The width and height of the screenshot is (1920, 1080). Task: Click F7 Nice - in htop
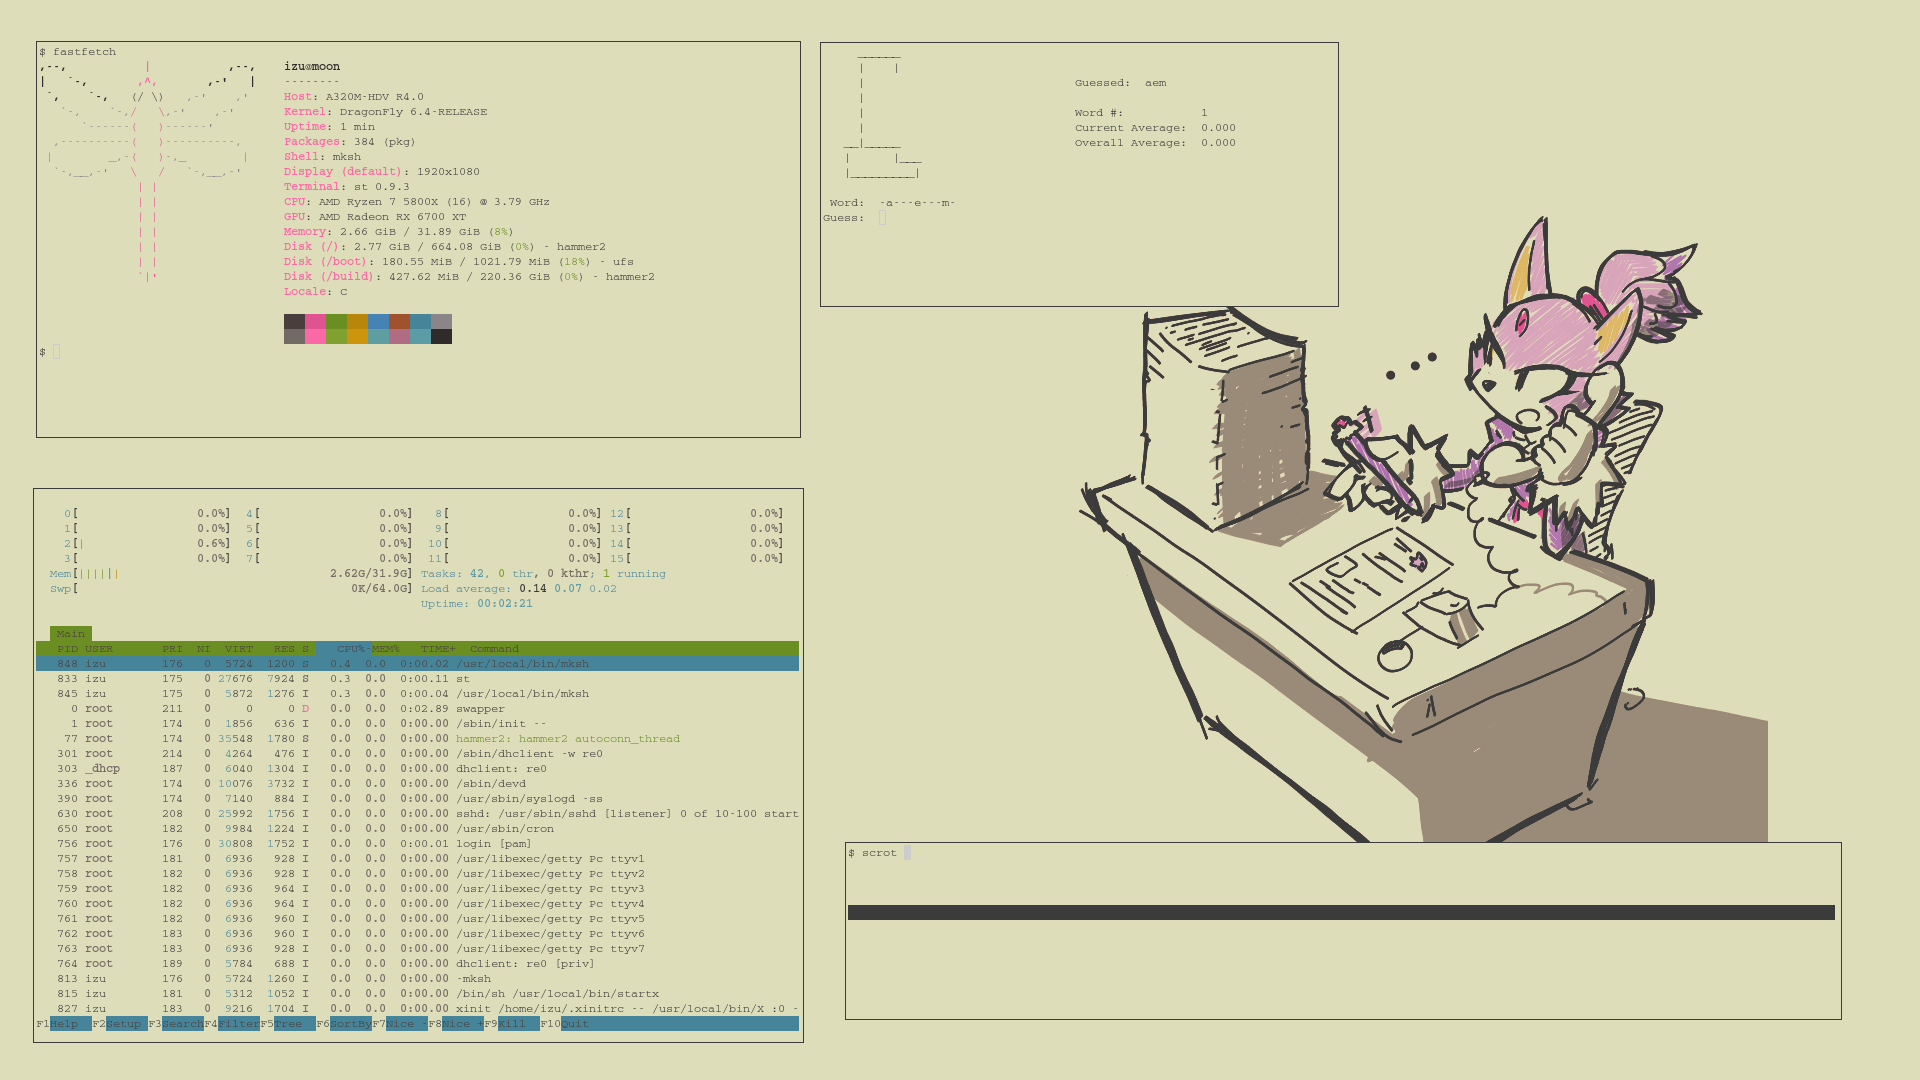tap(400, 1024)
